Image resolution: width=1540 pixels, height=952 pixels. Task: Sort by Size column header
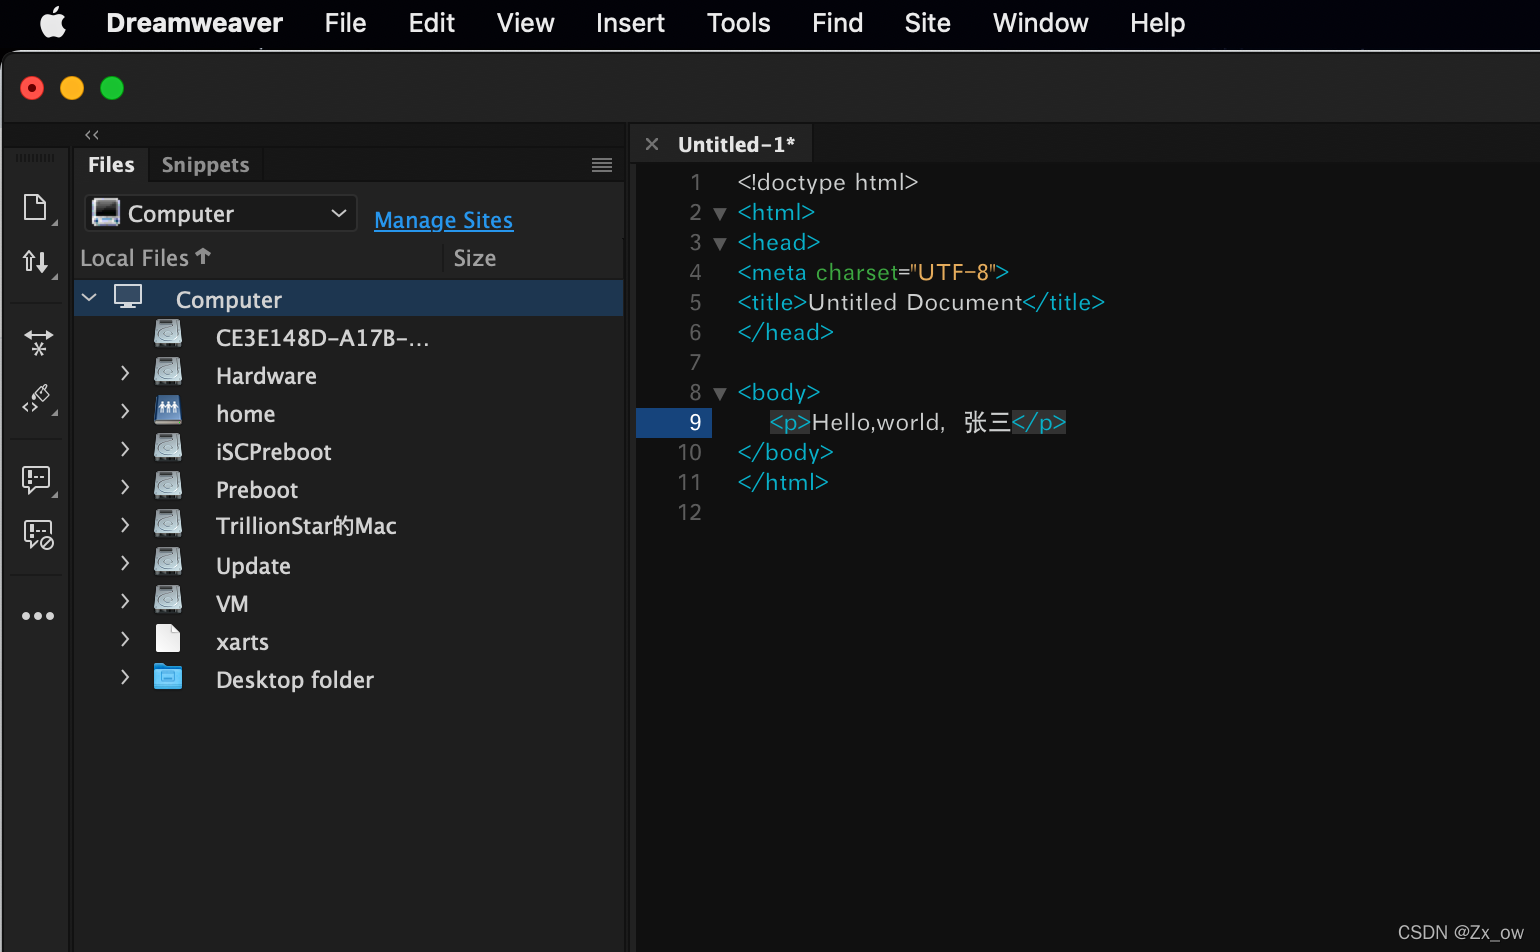[x=475, y=258]
